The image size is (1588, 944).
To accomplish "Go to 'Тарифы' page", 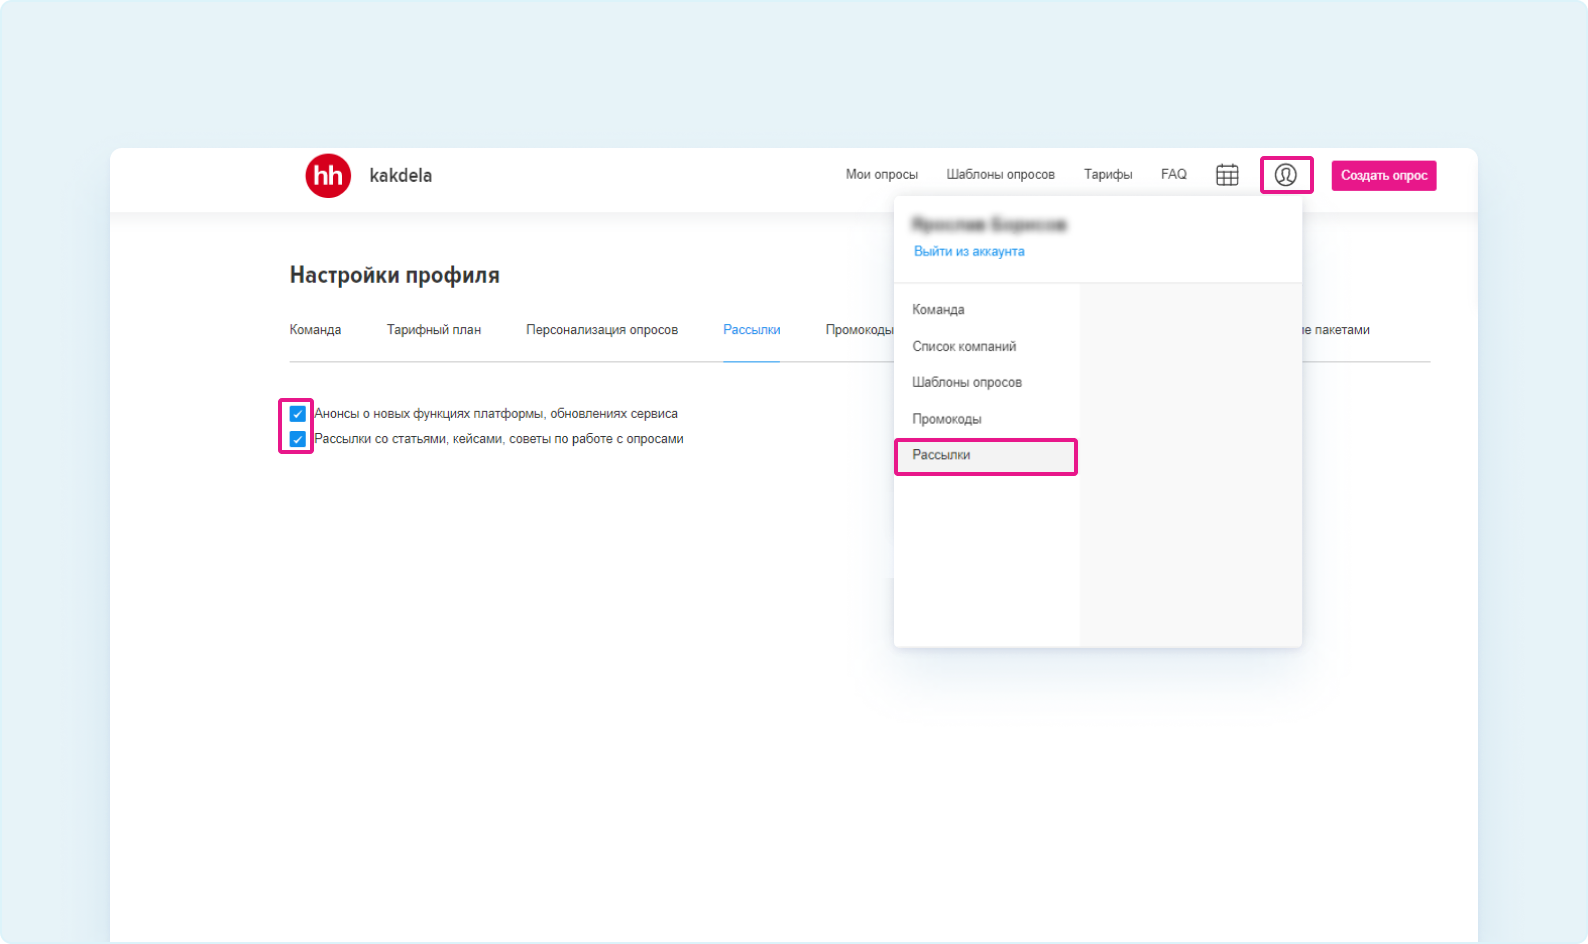I will point(1108,174).
